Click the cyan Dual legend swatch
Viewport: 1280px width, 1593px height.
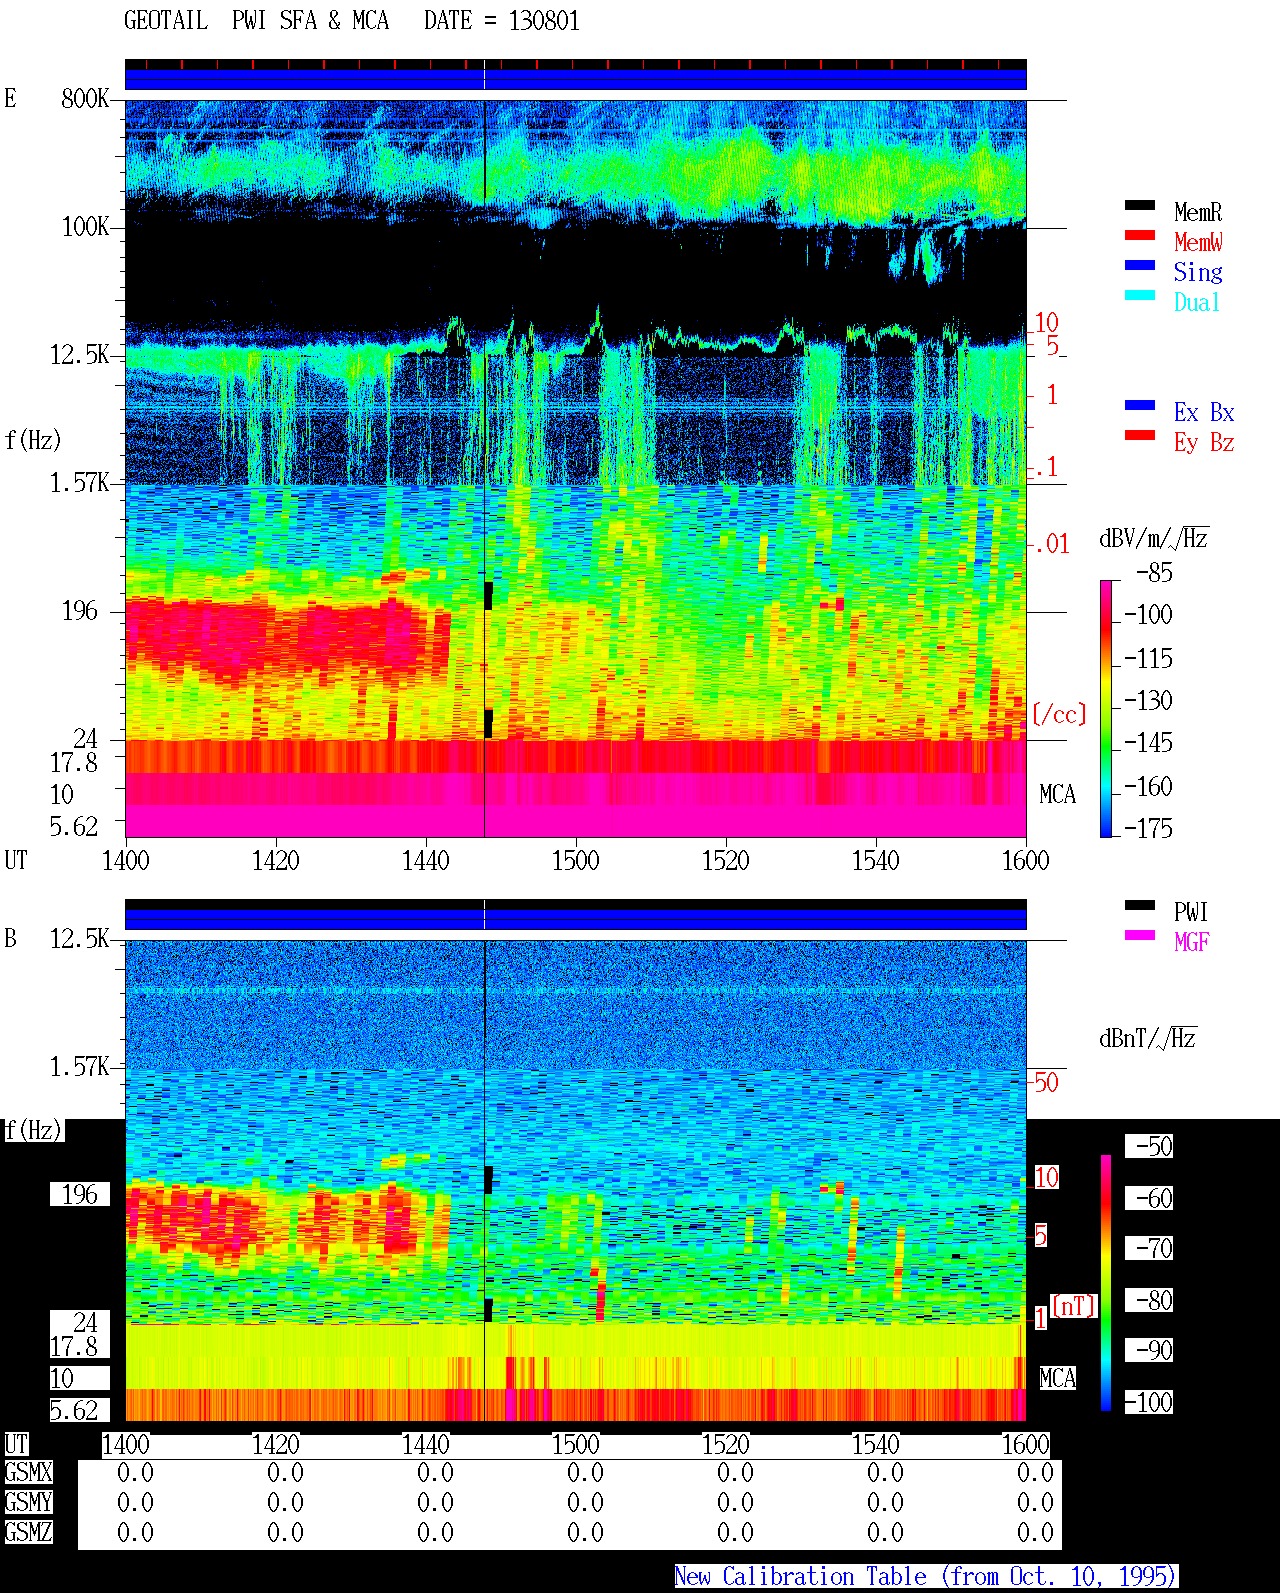pos(1140,295)
